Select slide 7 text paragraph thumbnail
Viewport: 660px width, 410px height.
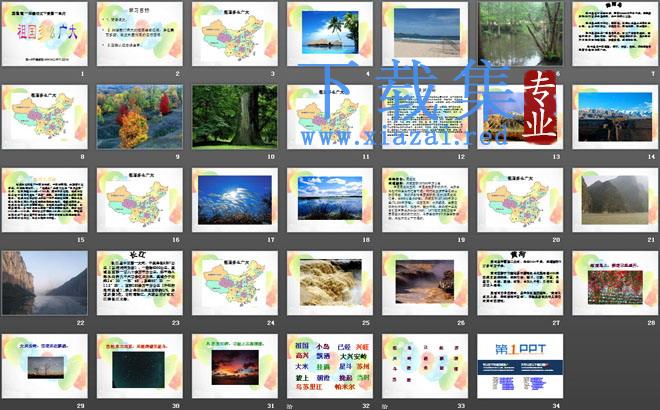(615, 34)
